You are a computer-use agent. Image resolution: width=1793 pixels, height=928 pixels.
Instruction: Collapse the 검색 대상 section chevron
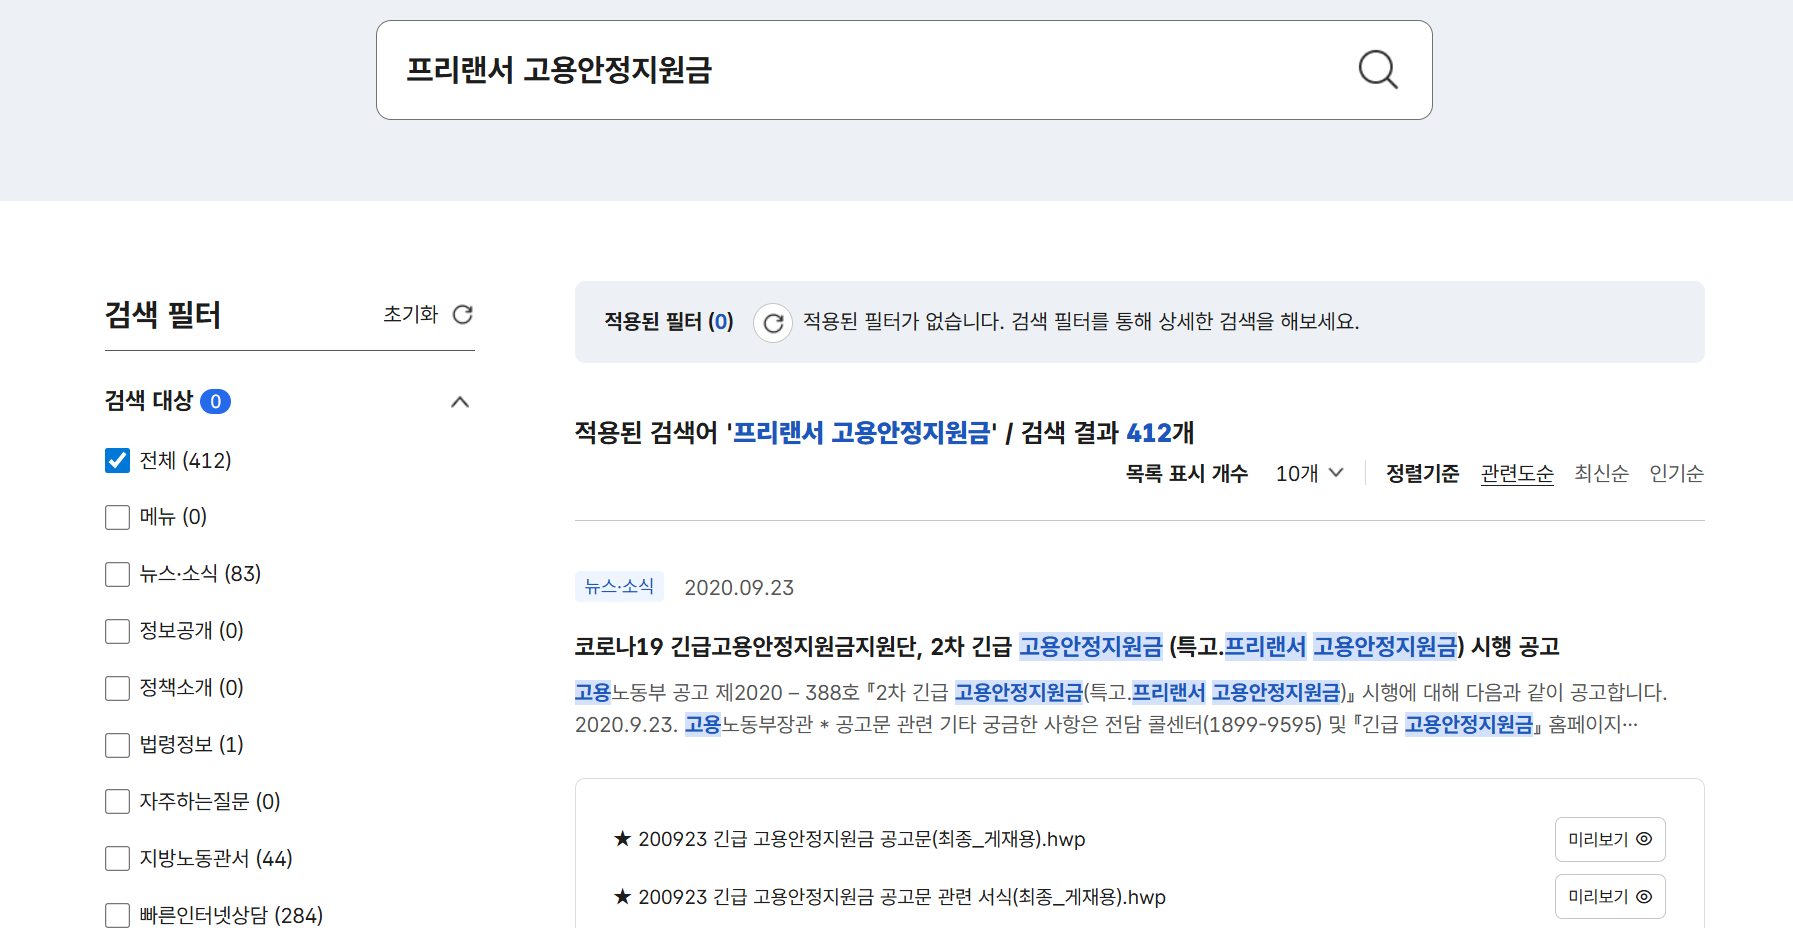pyautogui.click(x=460, y=402)
